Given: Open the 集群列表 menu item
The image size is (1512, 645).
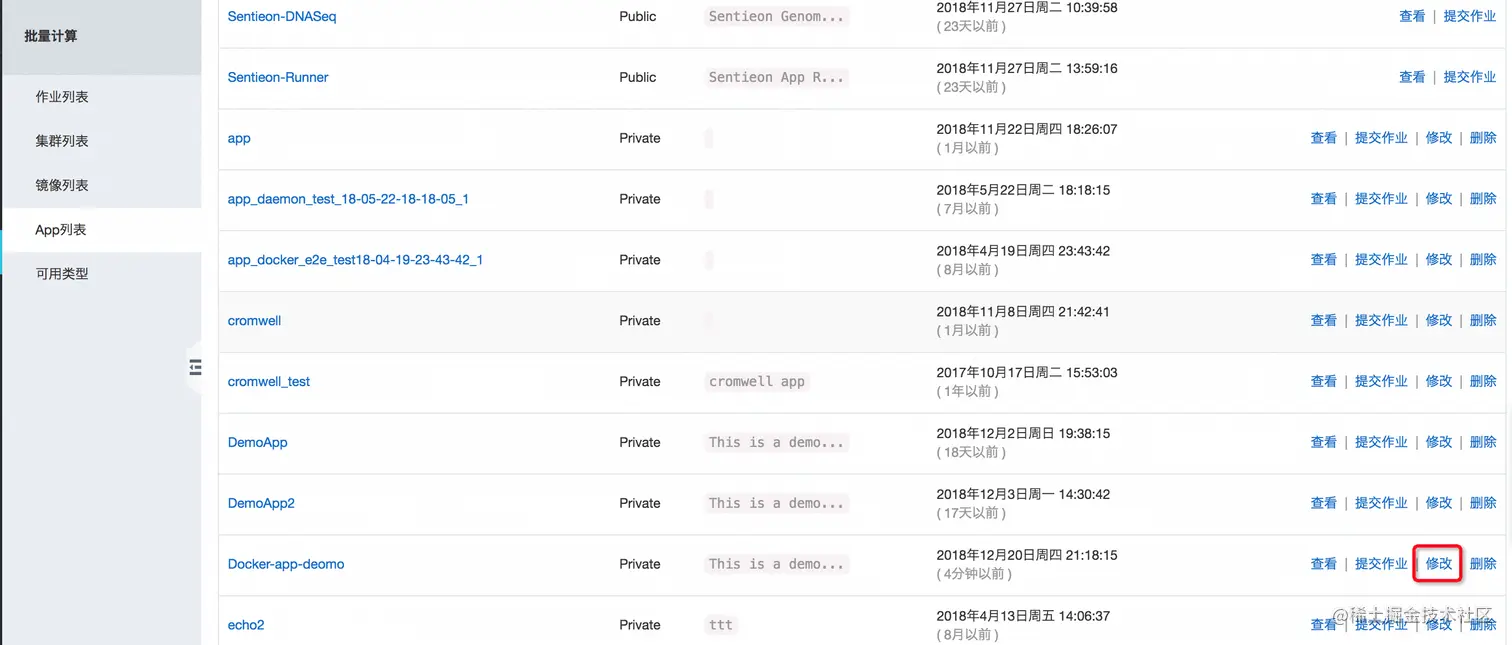Looking at the screenshot, I should tap(62, 141).
